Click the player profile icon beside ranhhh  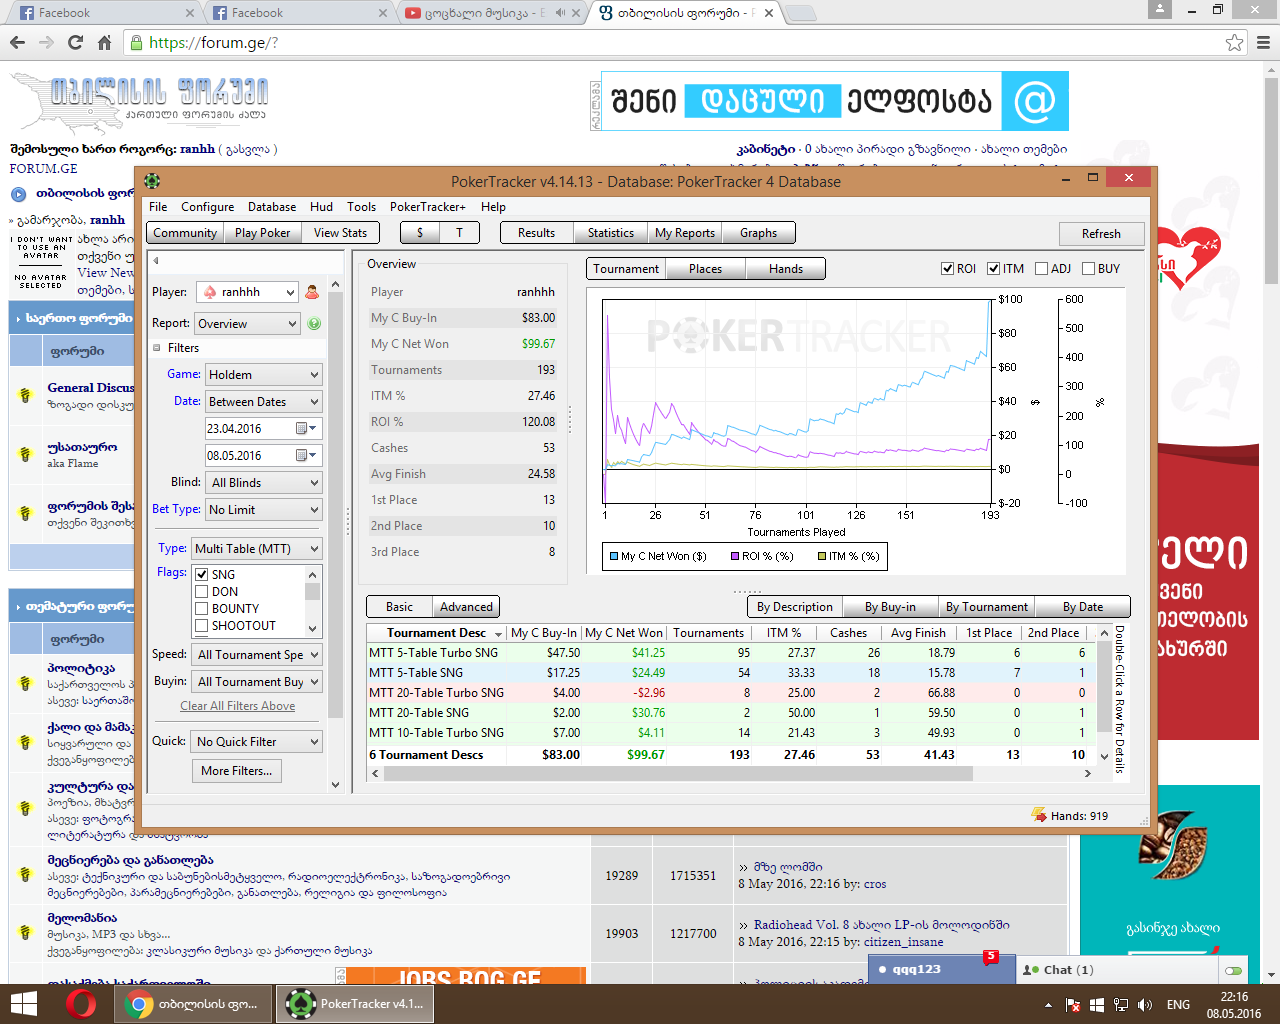[x=312, y=292]
